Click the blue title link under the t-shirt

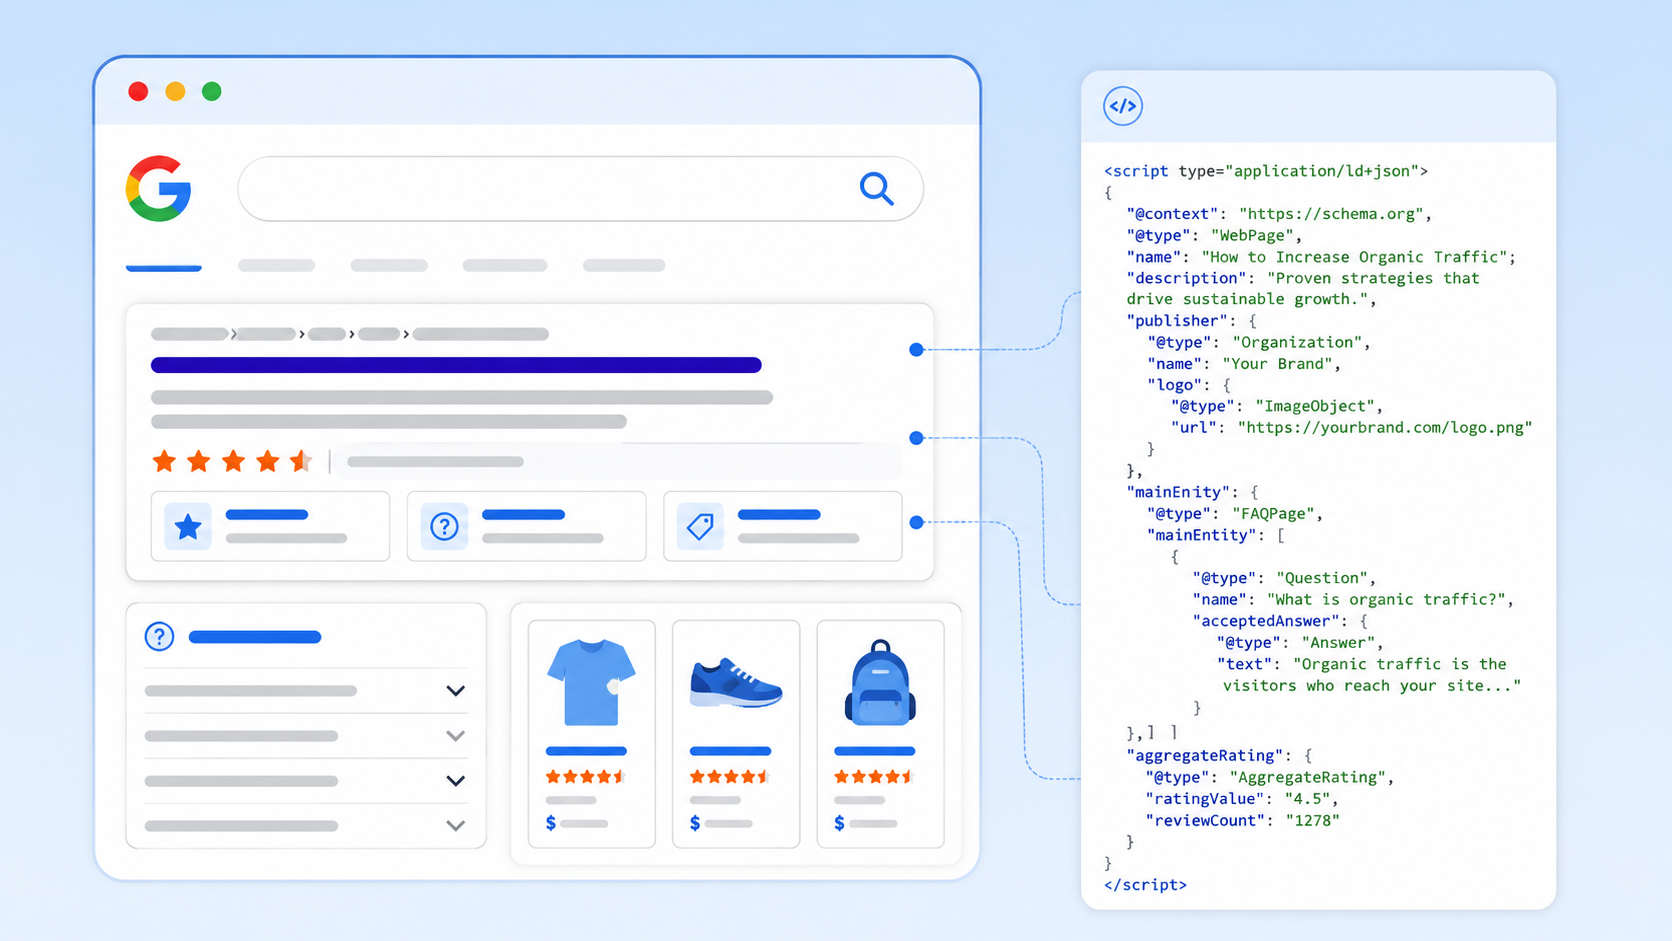click(586, 751)
